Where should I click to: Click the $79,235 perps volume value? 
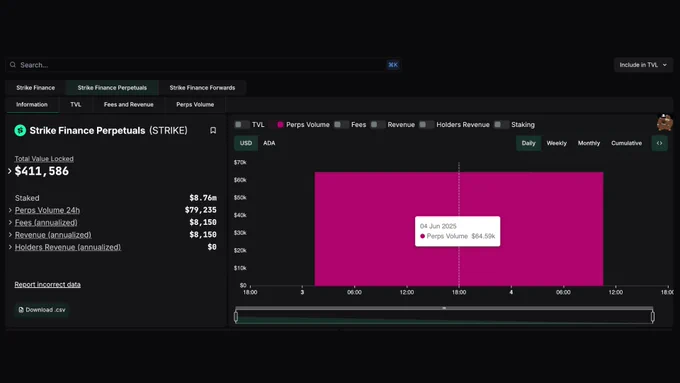click(x=200, y=210)
